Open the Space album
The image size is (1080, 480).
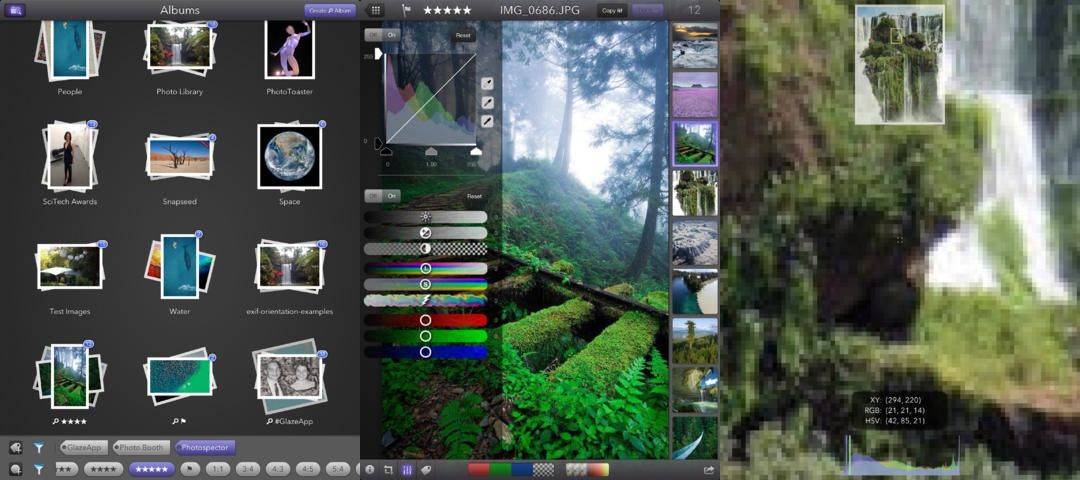[x=289, y=157]
